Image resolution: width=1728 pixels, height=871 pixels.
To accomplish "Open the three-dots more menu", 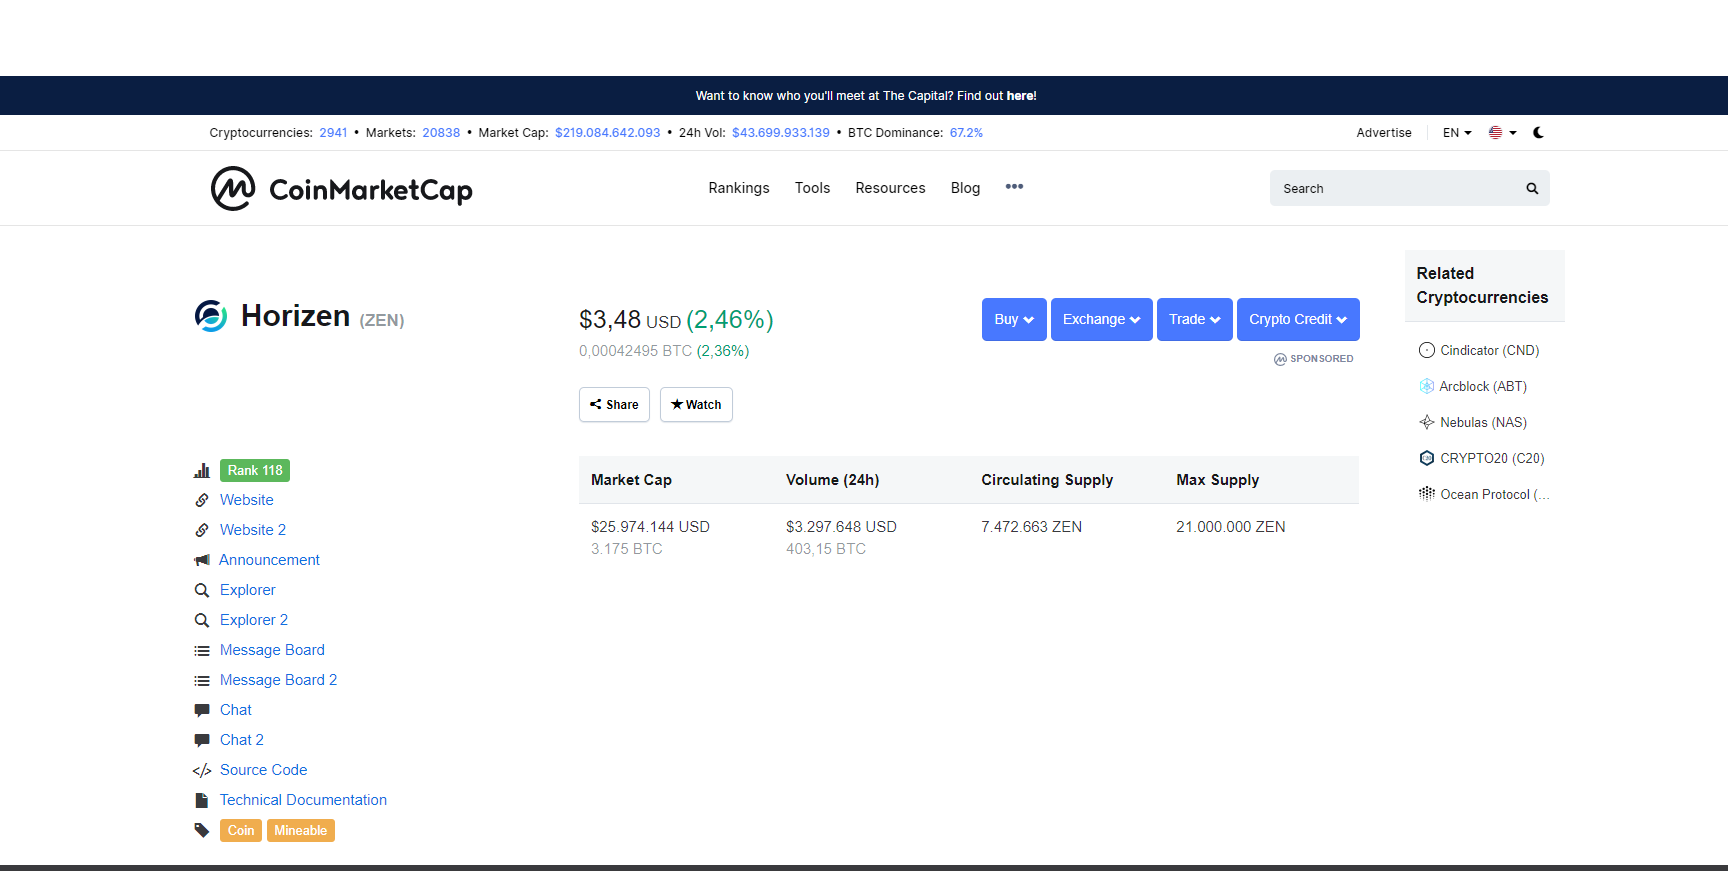I will pos(1014,187).
